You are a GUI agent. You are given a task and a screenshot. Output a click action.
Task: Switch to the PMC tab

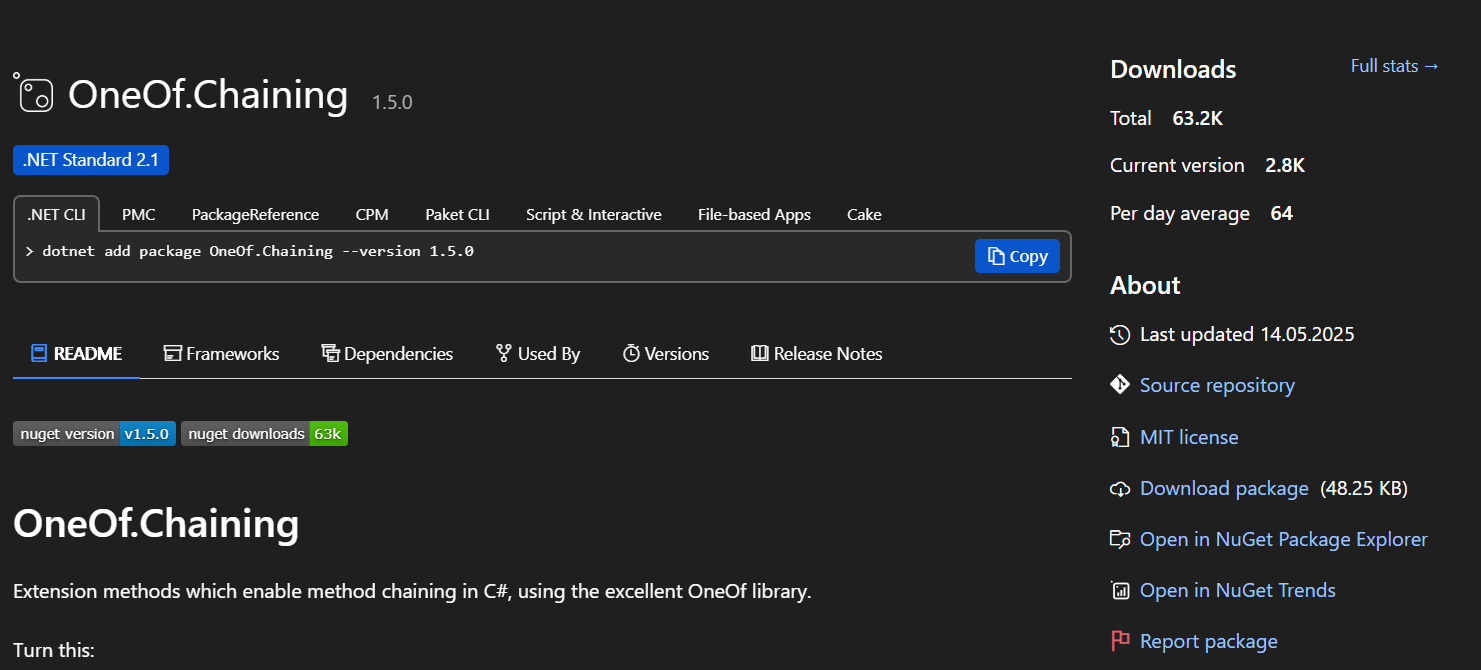[138, 214]
